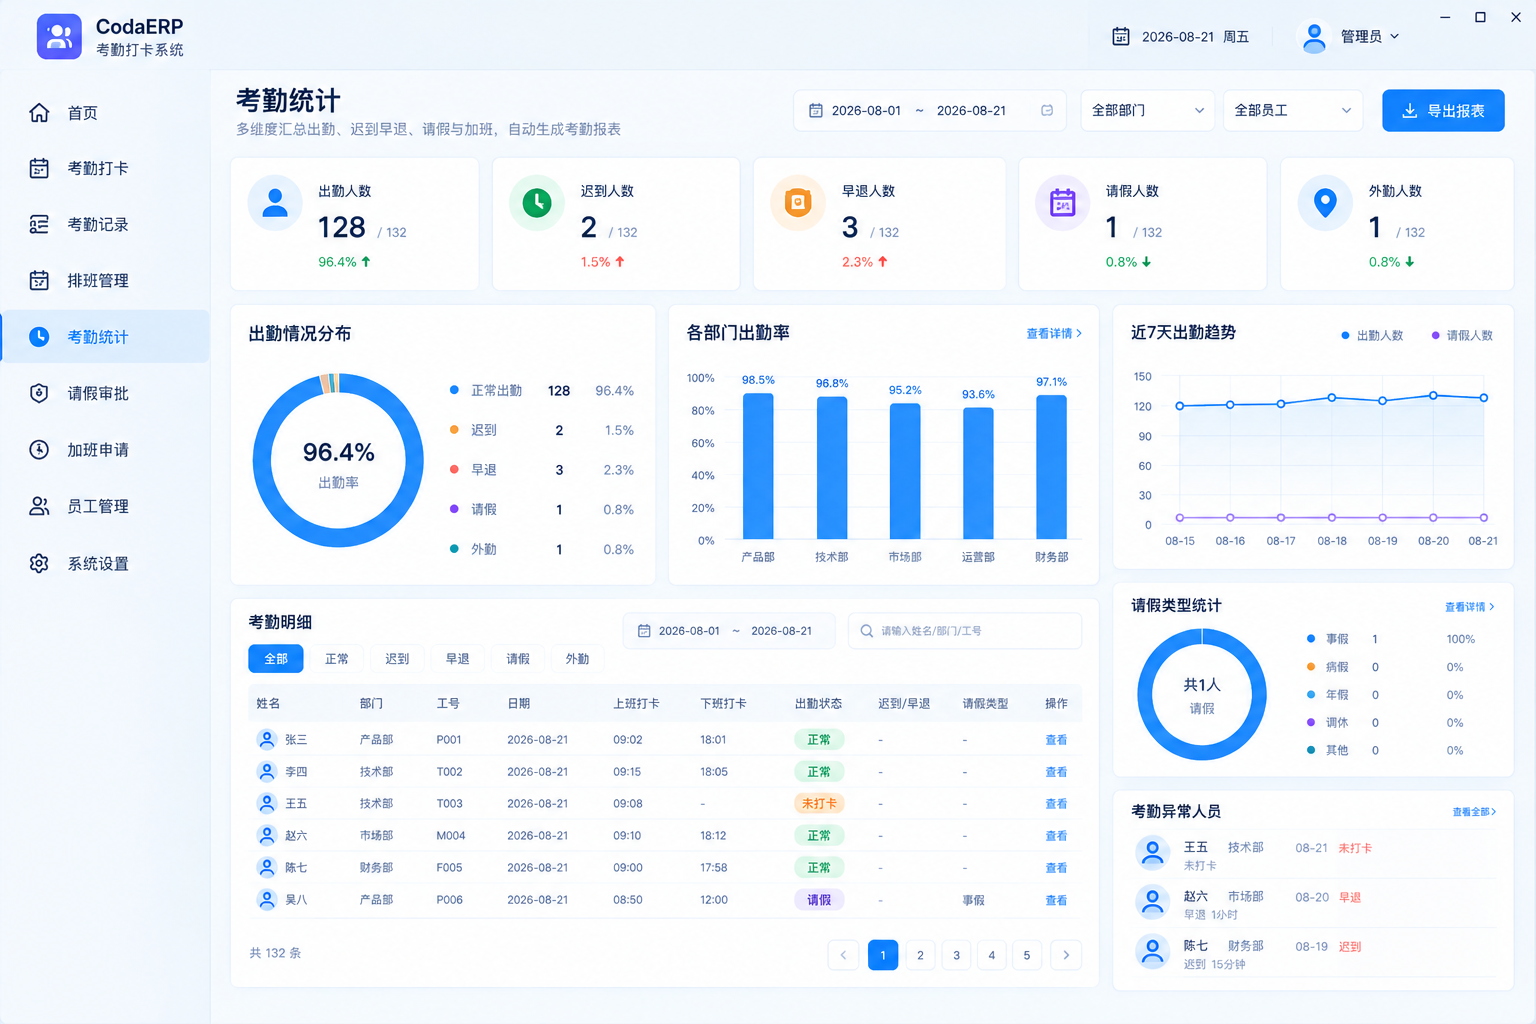Click the 产品部 98.5% bar
The width and height of the screenshot is (1536, 1024).
coord(758,466)
